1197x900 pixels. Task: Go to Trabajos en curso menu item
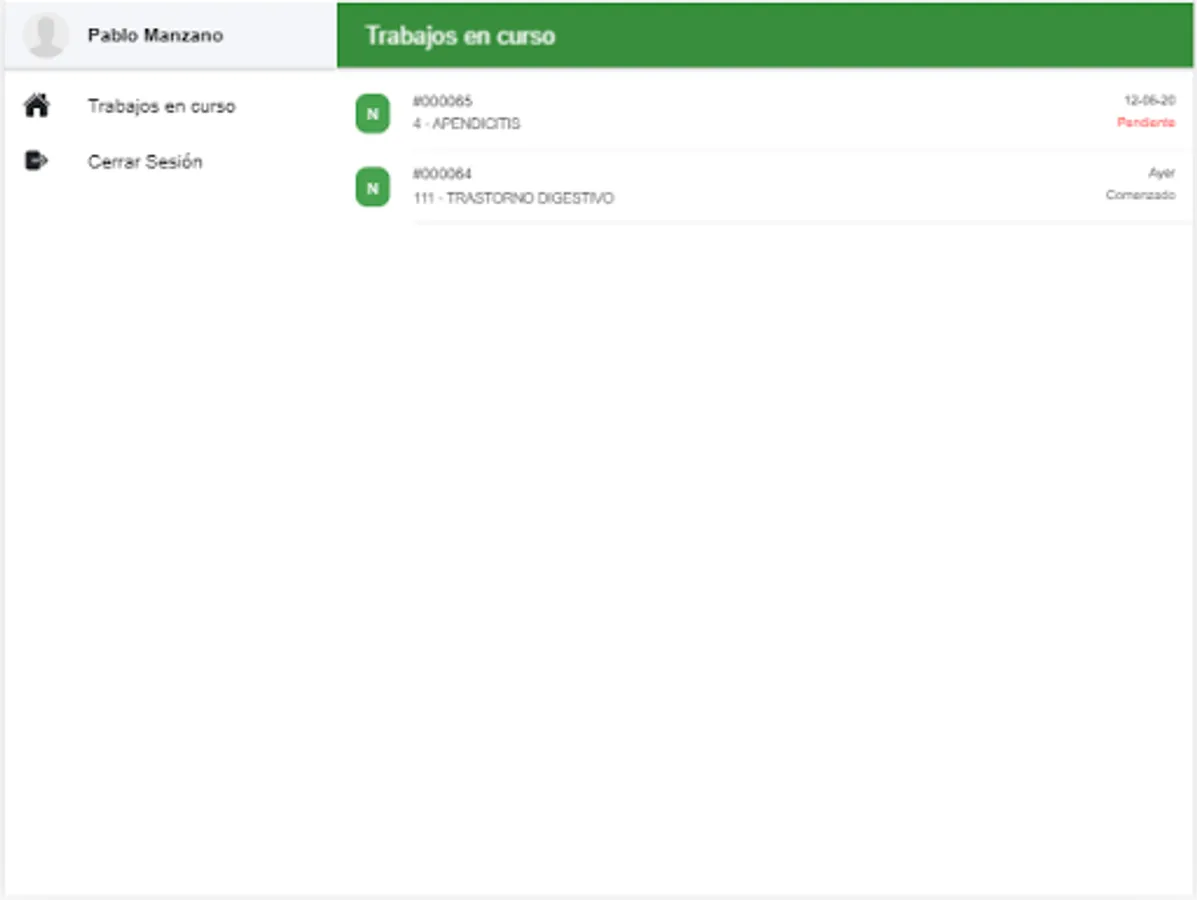(x=161, y=106)
